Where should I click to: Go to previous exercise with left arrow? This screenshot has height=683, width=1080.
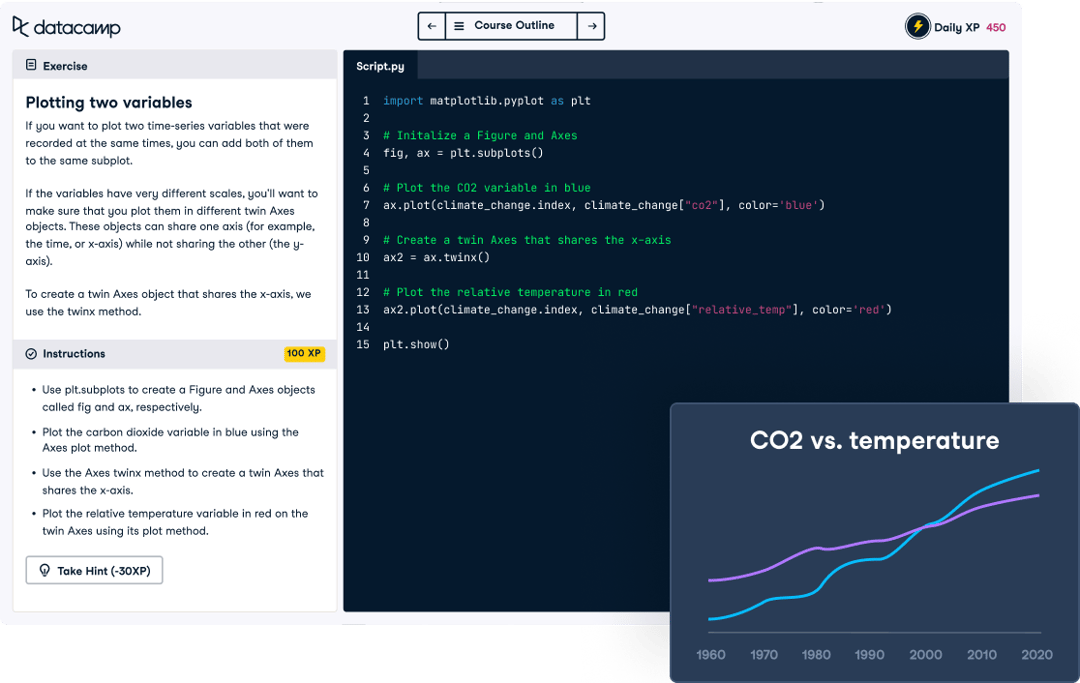tap(430, 26)
